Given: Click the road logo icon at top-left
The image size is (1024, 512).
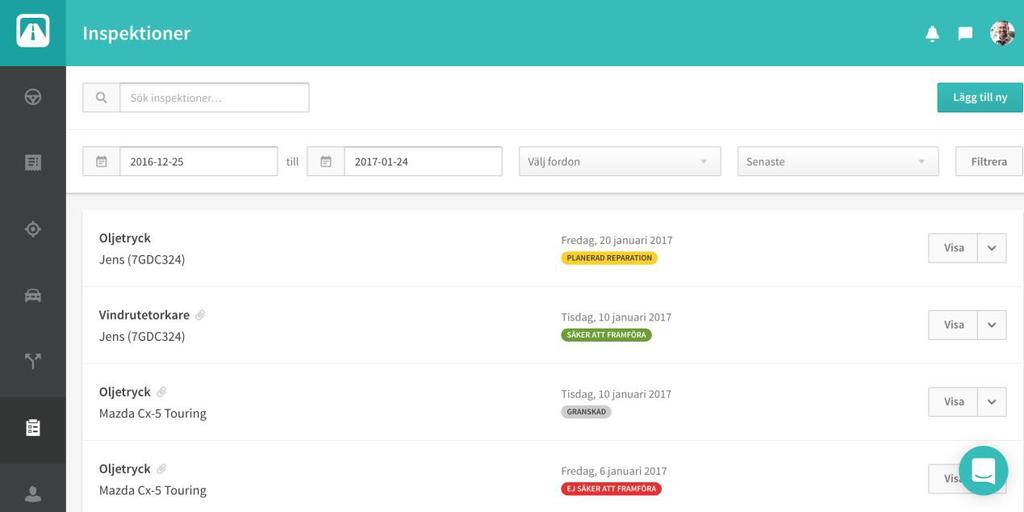Looking at the screenshot, I should pyautogui.click(x=33, y=31).
